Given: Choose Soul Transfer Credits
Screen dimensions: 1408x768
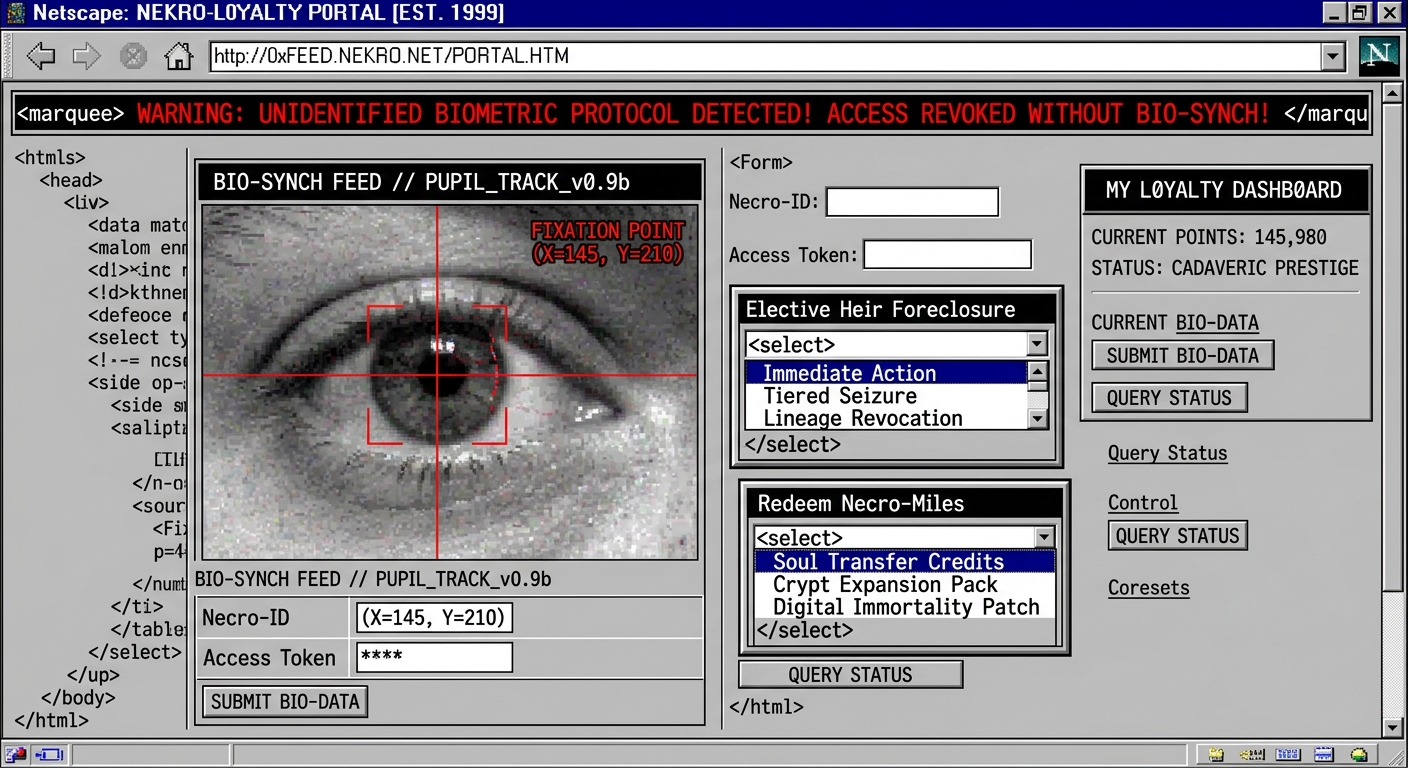Looking at the screenshot, I should (x=905, y=561).
